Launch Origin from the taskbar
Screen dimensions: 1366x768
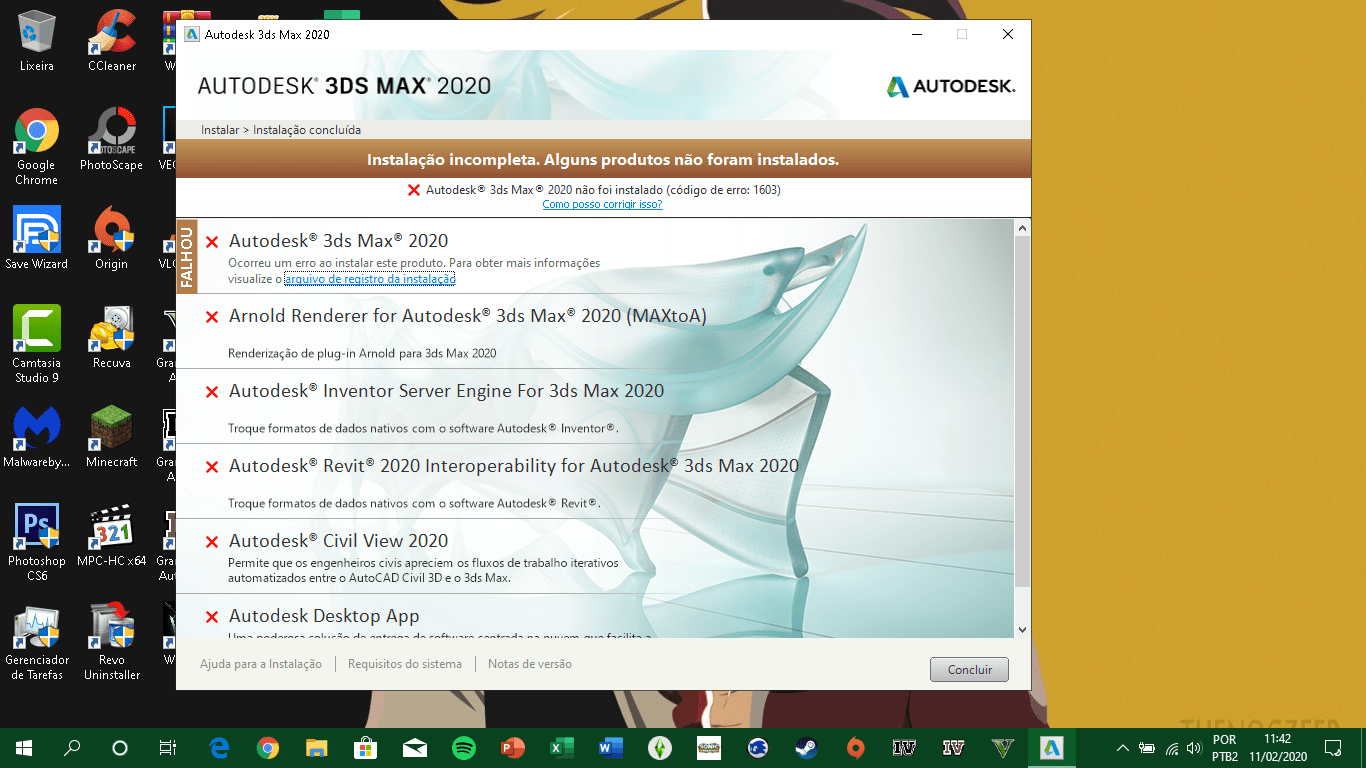(855, 747)
